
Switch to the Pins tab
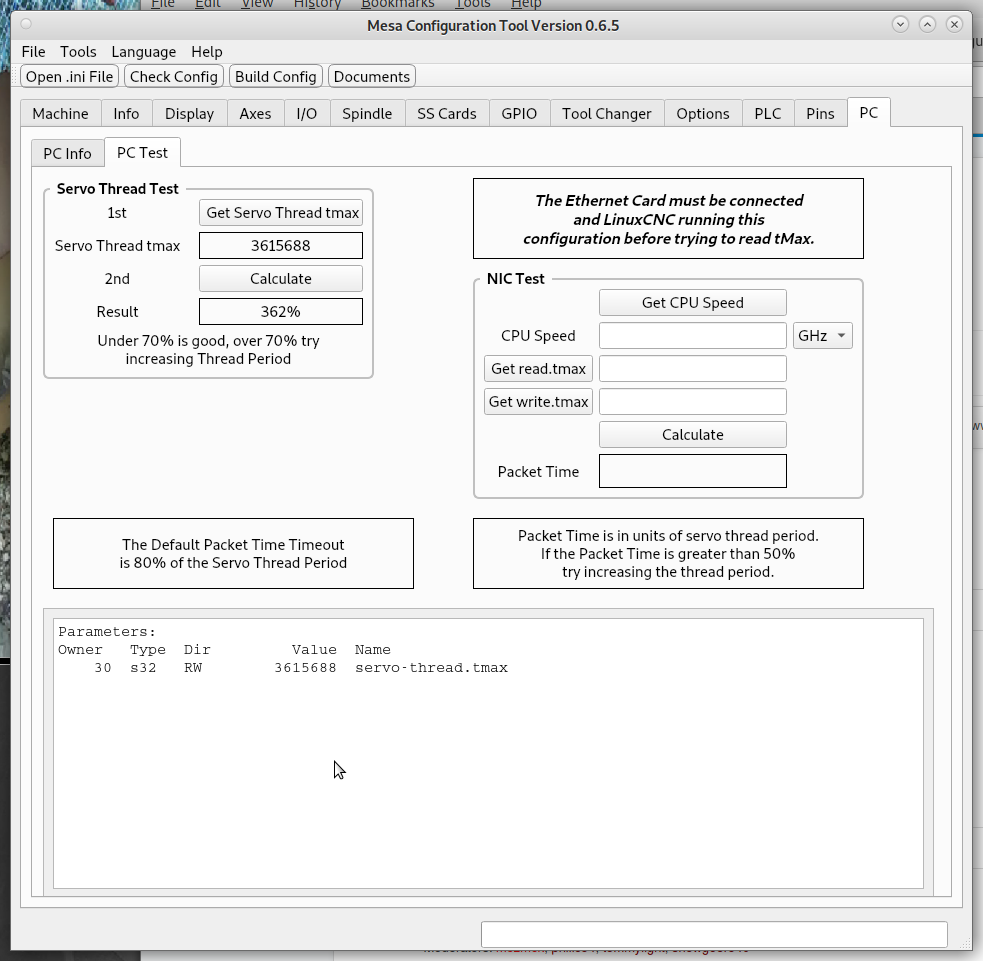point(820,113)
